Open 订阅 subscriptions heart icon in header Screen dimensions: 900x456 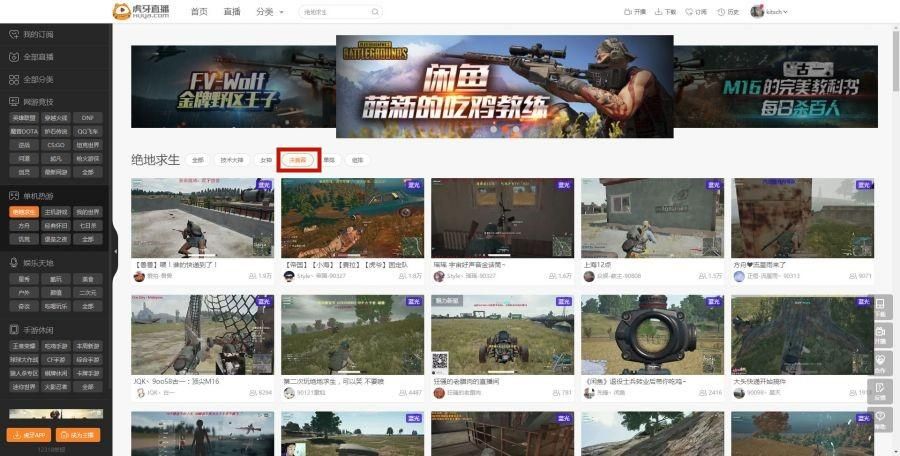click(x=689, y=11)
